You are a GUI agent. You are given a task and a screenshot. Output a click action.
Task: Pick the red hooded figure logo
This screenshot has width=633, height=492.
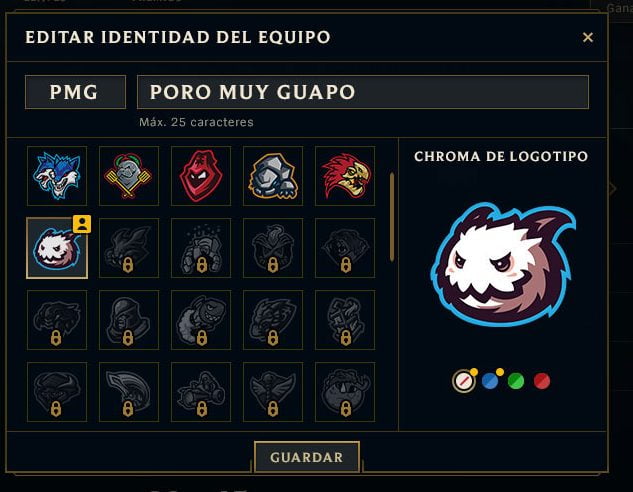201,176
